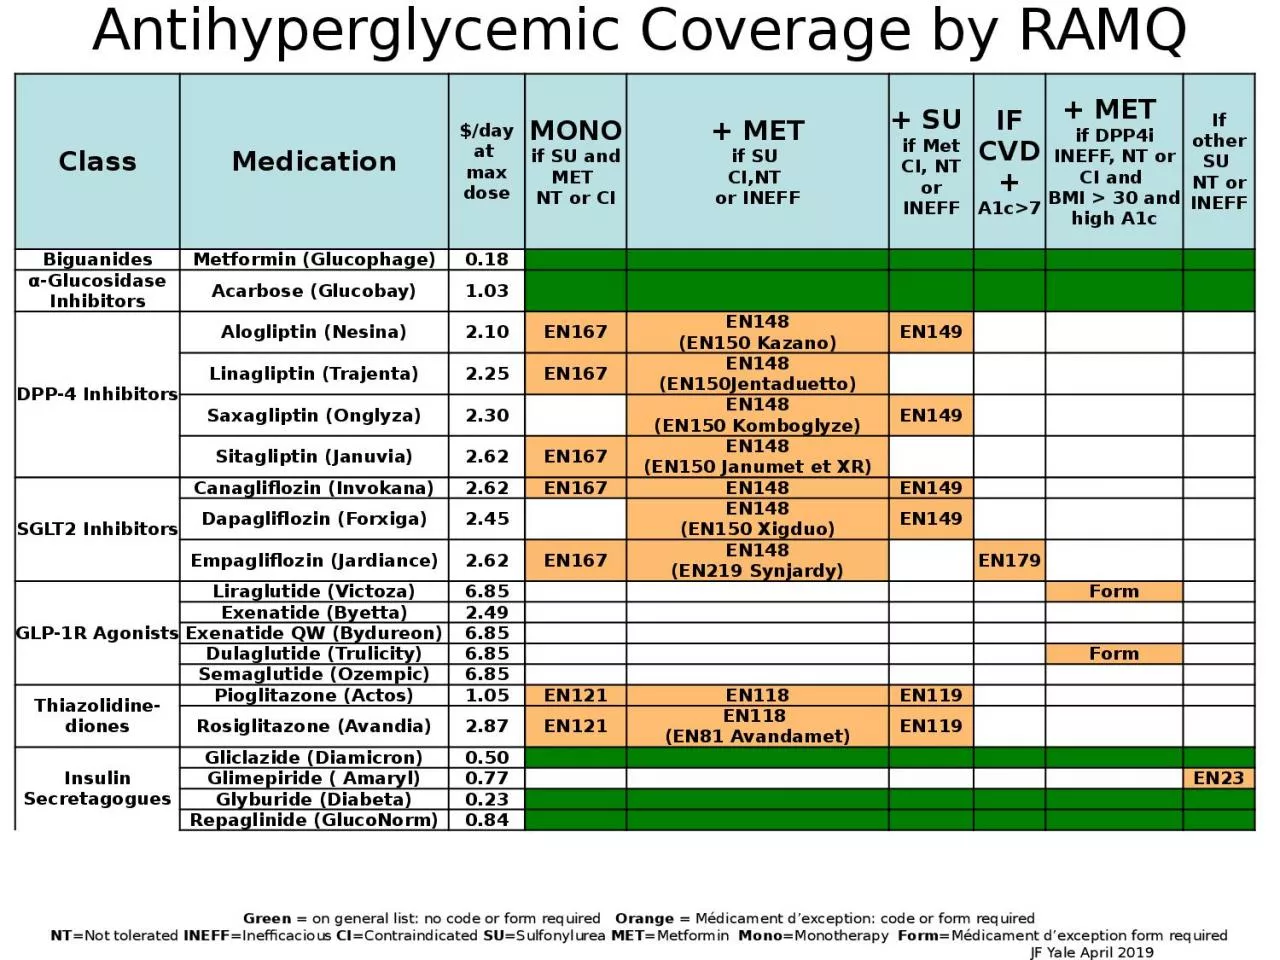Click the EN23 code cell
This screenshot has height=960, width=1280.
point(1219,778)
